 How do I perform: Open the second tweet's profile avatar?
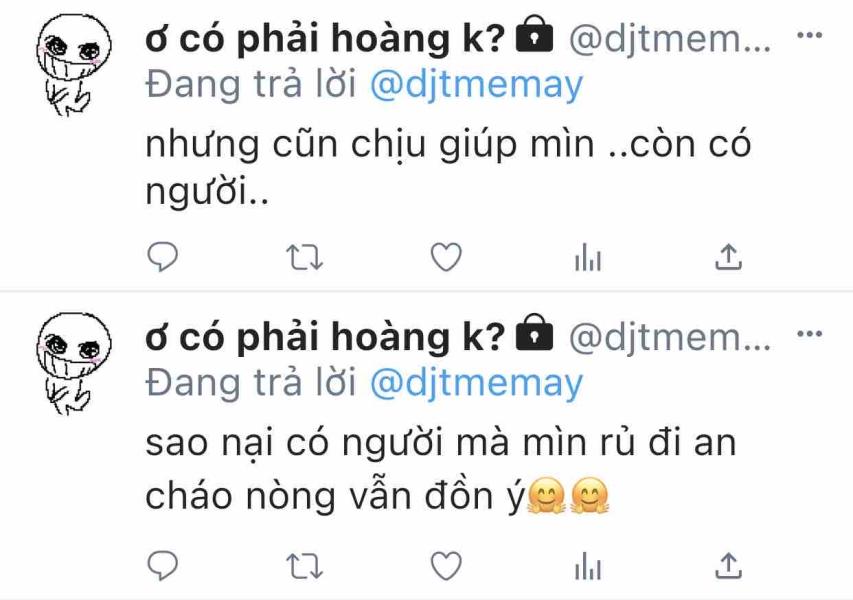73,363
